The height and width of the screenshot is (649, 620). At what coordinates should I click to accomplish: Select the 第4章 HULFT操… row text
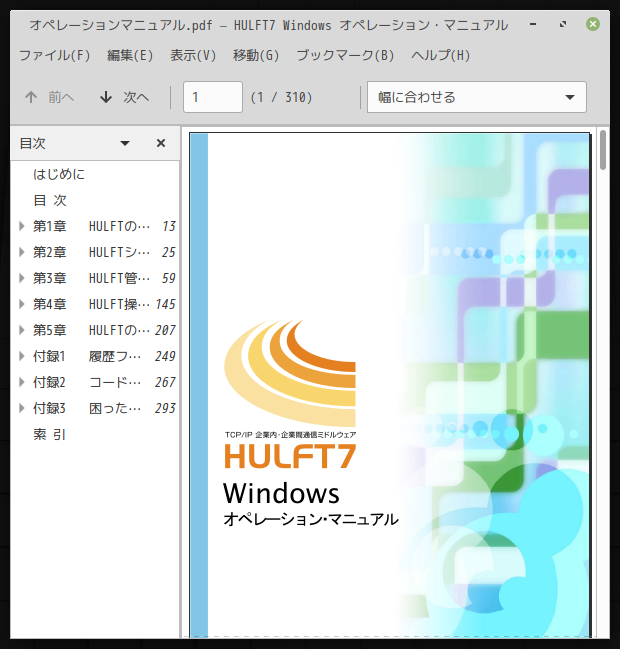pyautogui.click(x=91, y=304)
